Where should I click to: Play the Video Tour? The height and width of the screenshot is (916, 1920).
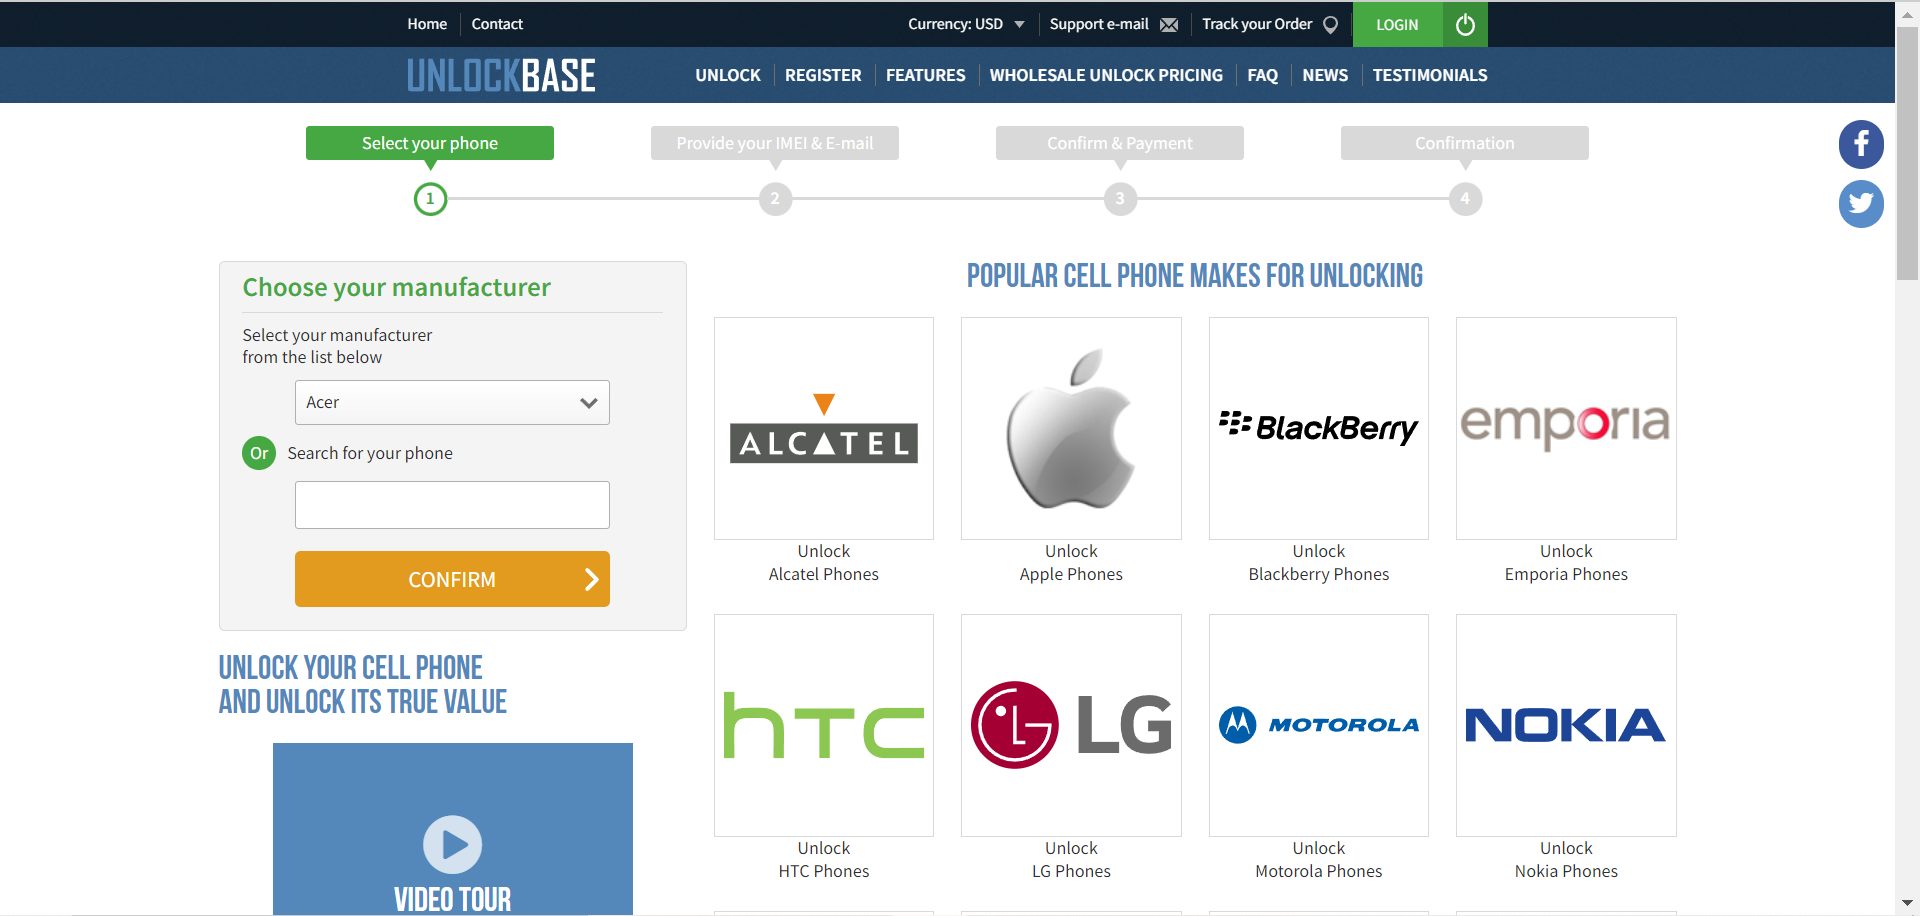pyautogui.click(x=452, y=844)
